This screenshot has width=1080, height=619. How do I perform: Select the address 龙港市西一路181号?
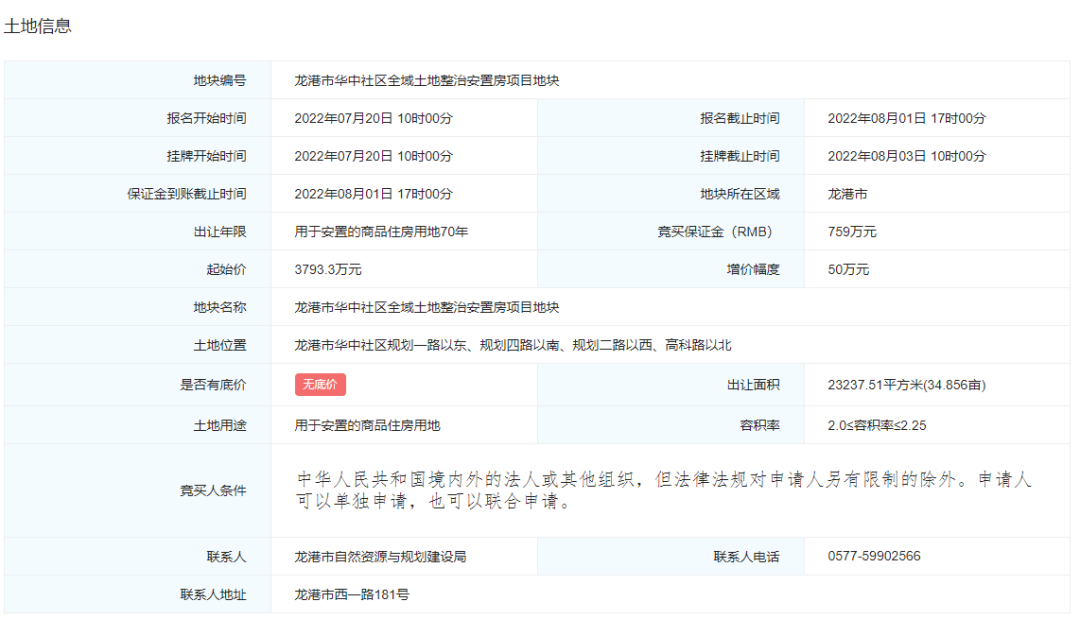pos(351,594)
